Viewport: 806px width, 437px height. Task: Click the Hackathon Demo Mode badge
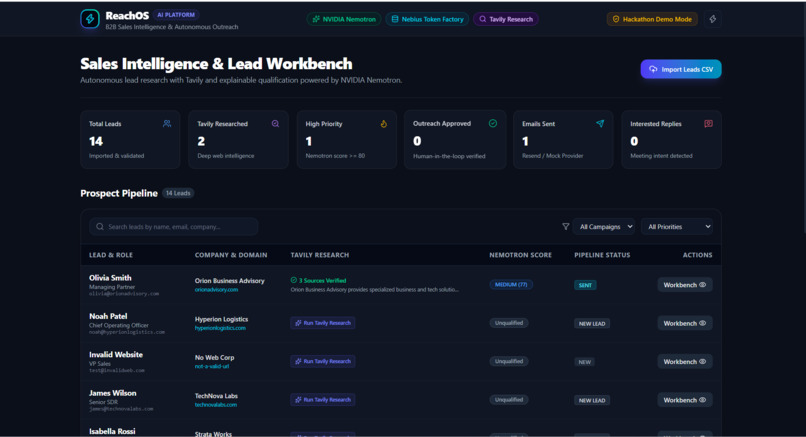[x=652, y=19]
